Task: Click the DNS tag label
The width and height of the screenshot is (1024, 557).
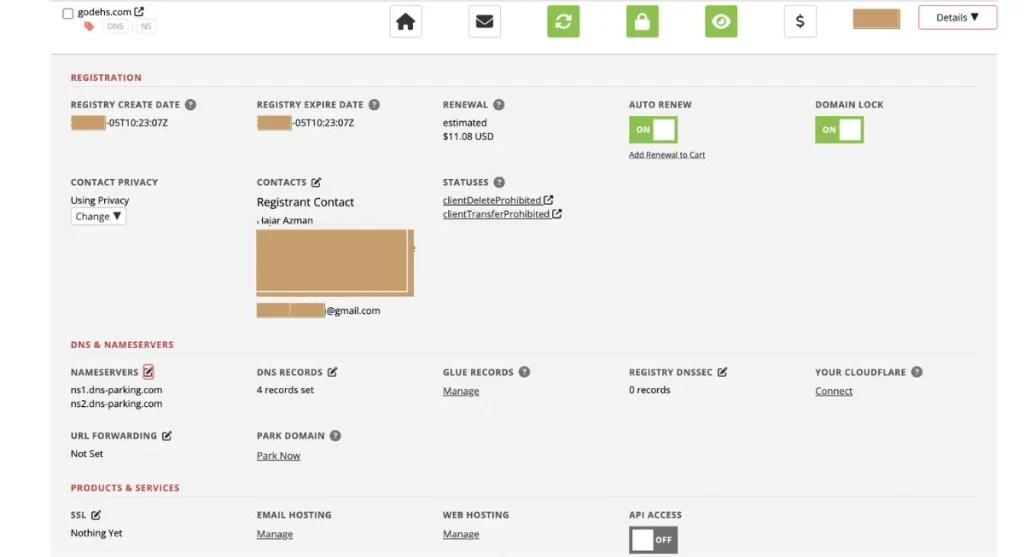Action: tap(115, 26)
